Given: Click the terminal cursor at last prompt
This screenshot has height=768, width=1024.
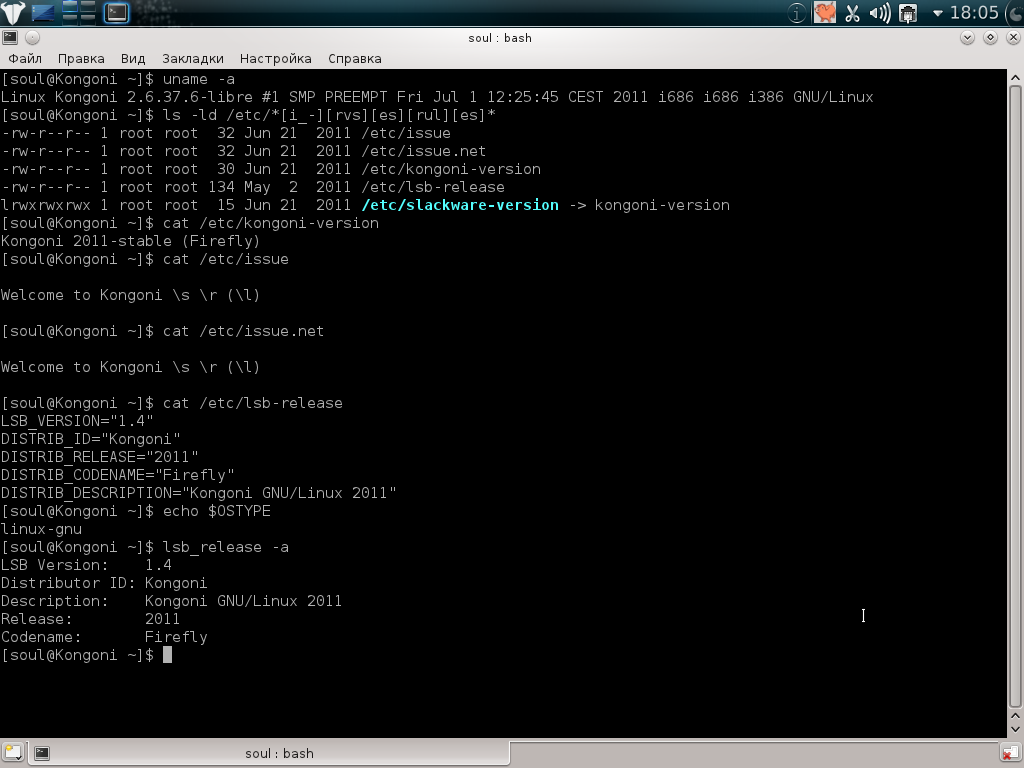Looking at the screenshot, I should (167, 655).
